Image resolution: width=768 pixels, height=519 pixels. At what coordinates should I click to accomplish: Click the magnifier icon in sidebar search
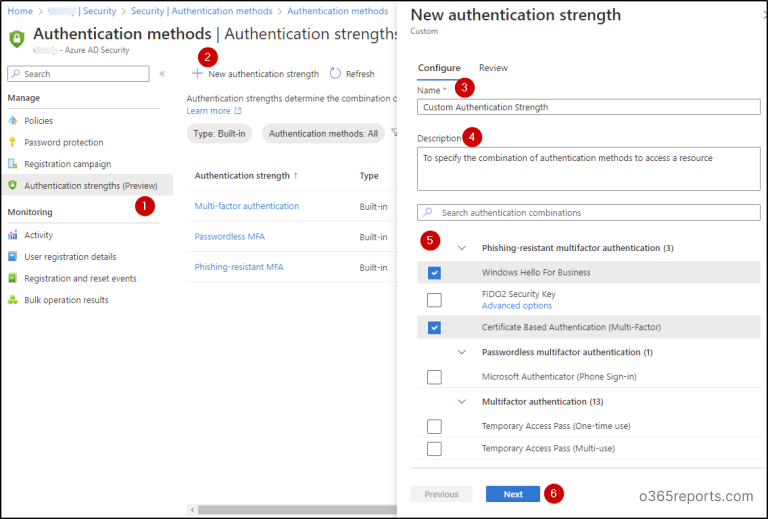[x=16, y=73]
